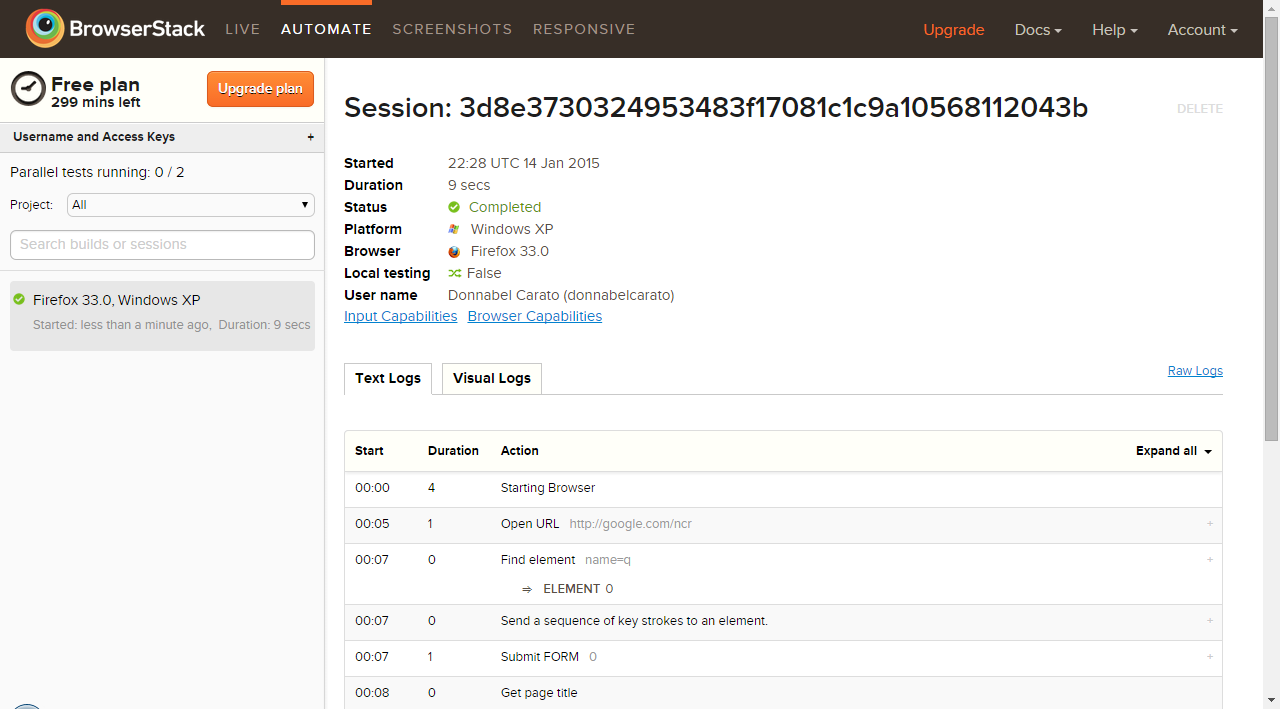Open the Account dropdown menu
Viewport: 1280px width, 709px height.
1203,30
